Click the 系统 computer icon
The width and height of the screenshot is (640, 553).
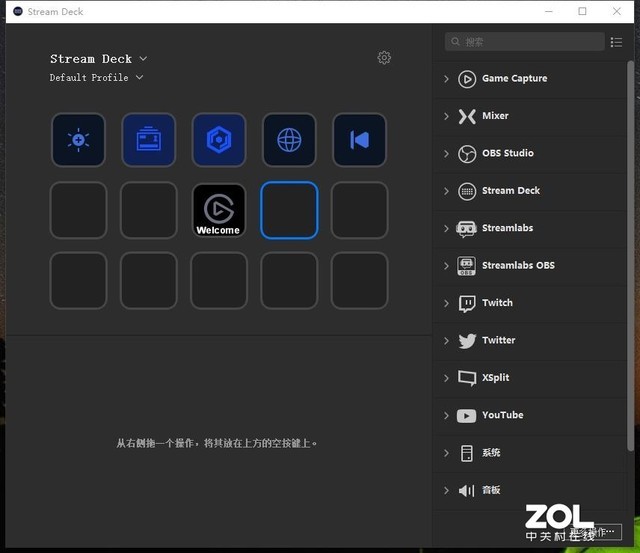point(467,453)
